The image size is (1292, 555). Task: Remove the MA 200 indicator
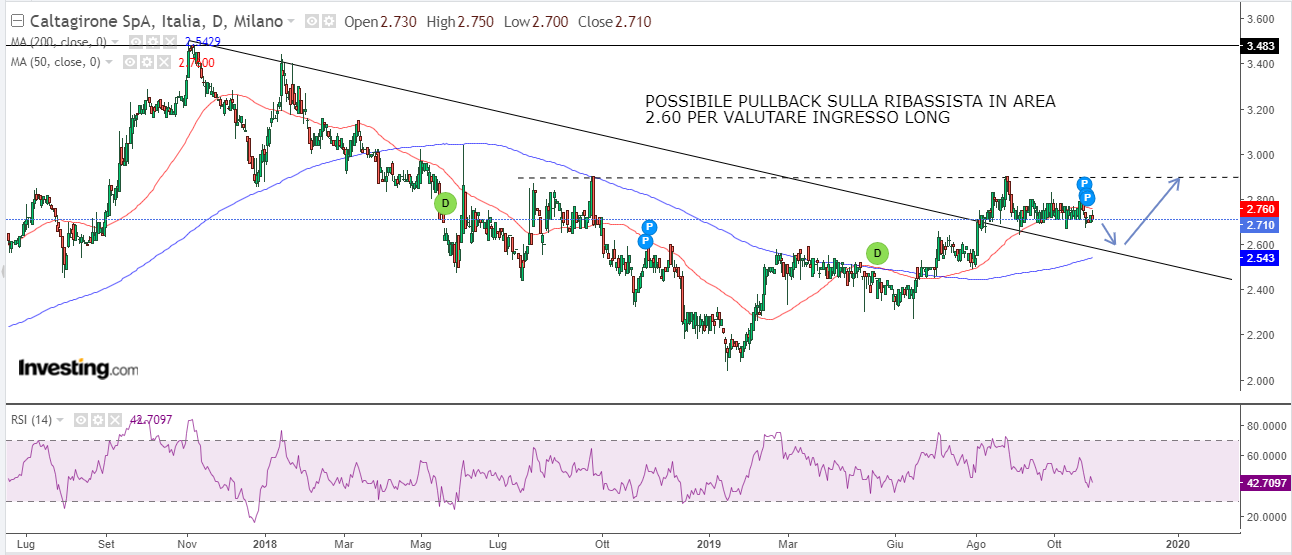click(172, 42)
